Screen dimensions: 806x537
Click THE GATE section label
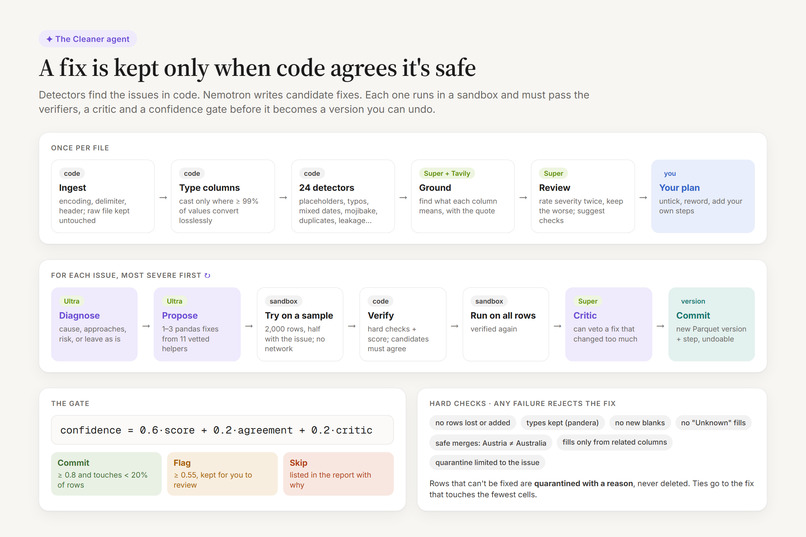pyautogui.click(x=70, y=403)
